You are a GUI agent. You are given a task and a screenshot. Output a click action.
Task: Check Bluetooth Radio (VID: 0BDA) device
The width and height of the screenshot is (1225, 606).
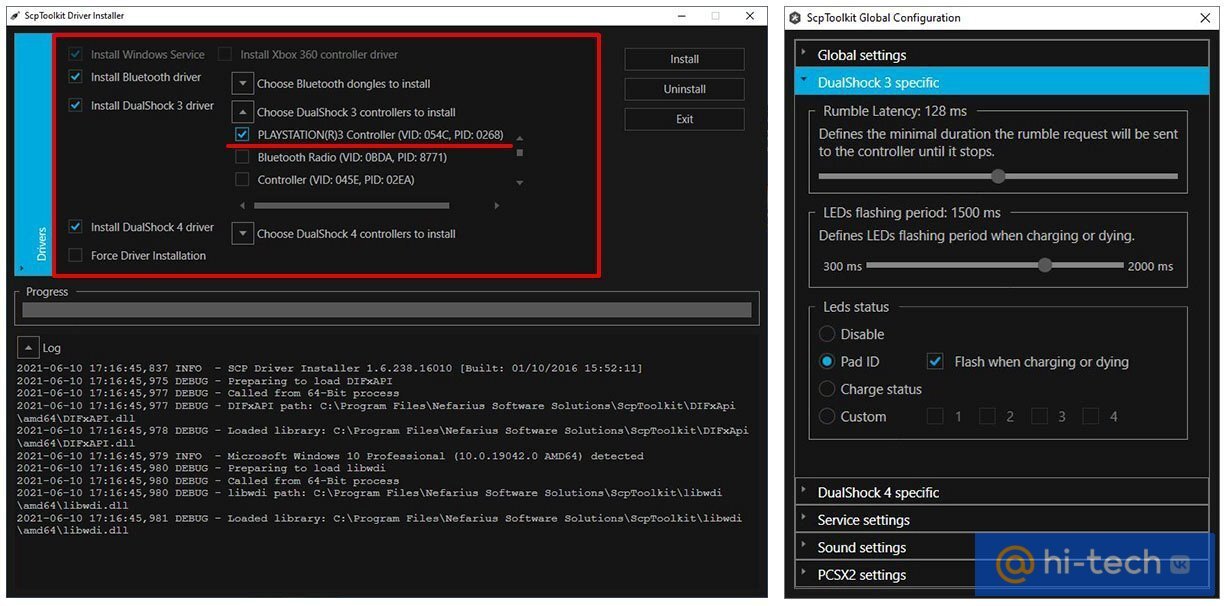pos(242,157)
